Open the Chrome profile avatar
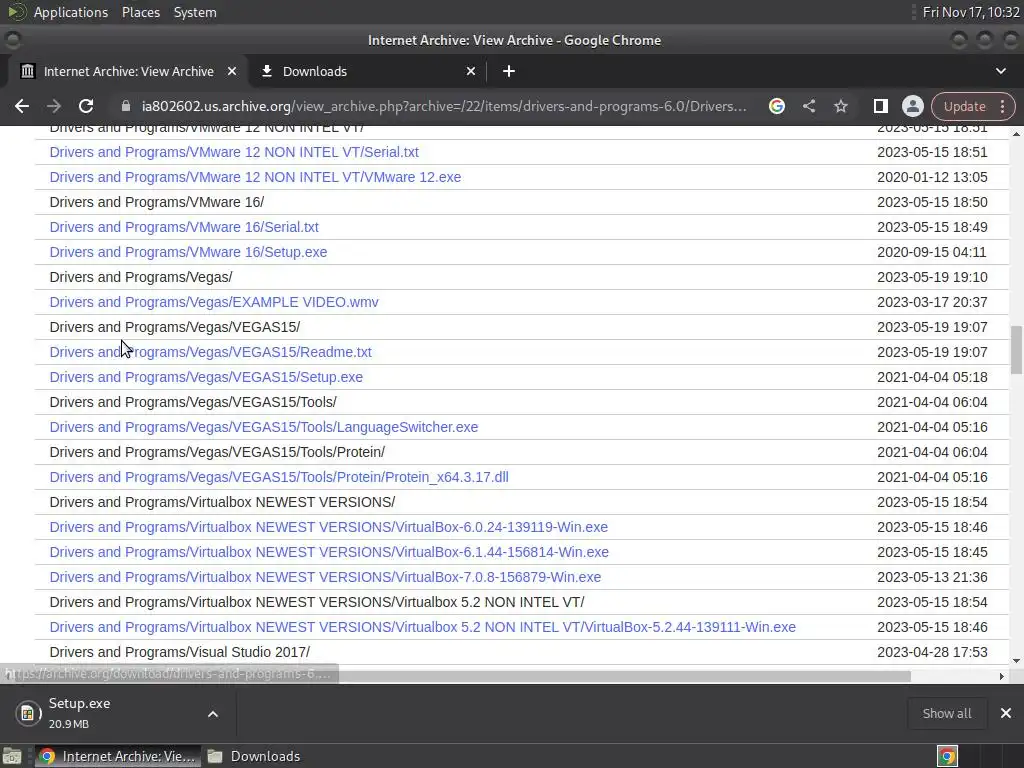Image resolution: width=1024 pixels, height=768 pixels. coord(912,106)
